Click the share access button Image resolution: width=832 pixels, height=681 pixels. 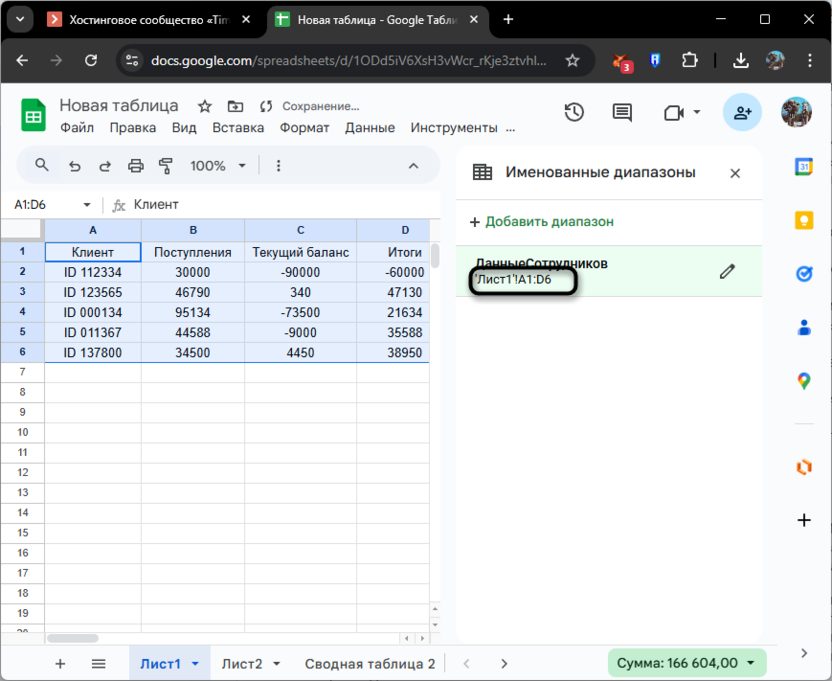[x=742, y=113]
